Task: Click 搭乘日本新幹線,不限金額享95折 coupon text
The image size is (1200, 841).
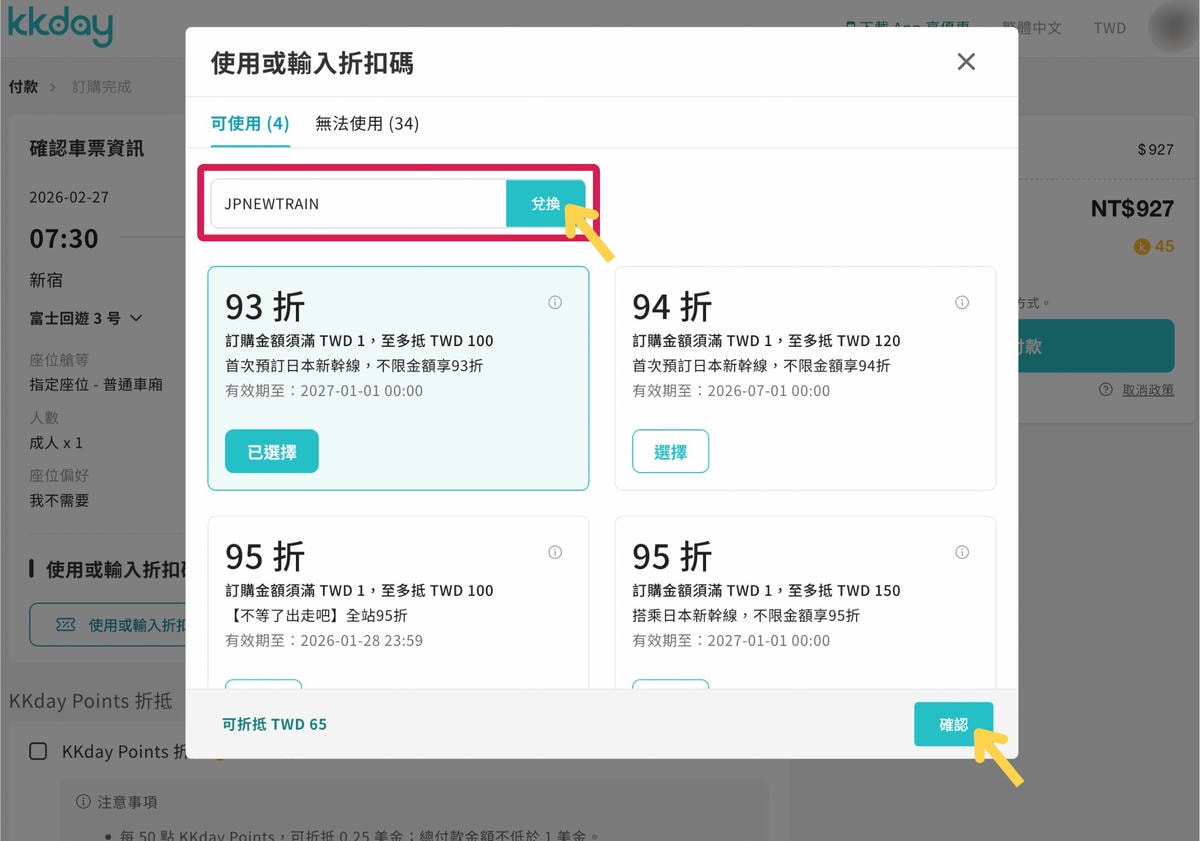Action: click(x=746, y=616)
